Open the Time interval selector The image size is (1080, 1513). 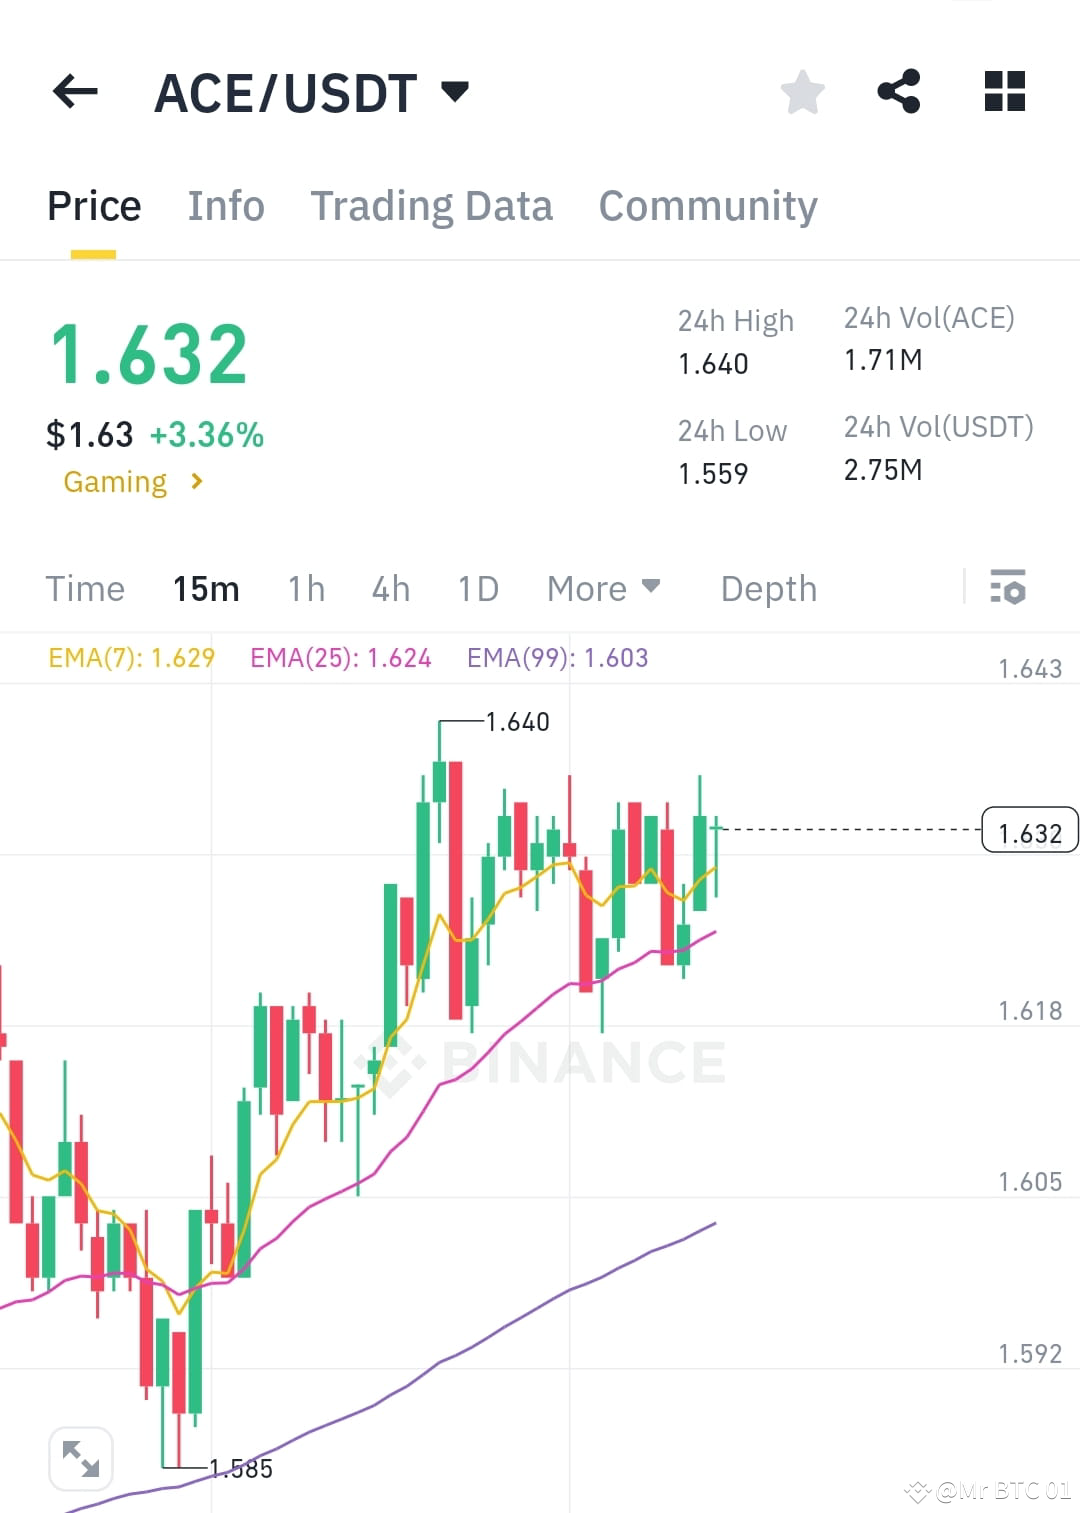pos(85,589)
